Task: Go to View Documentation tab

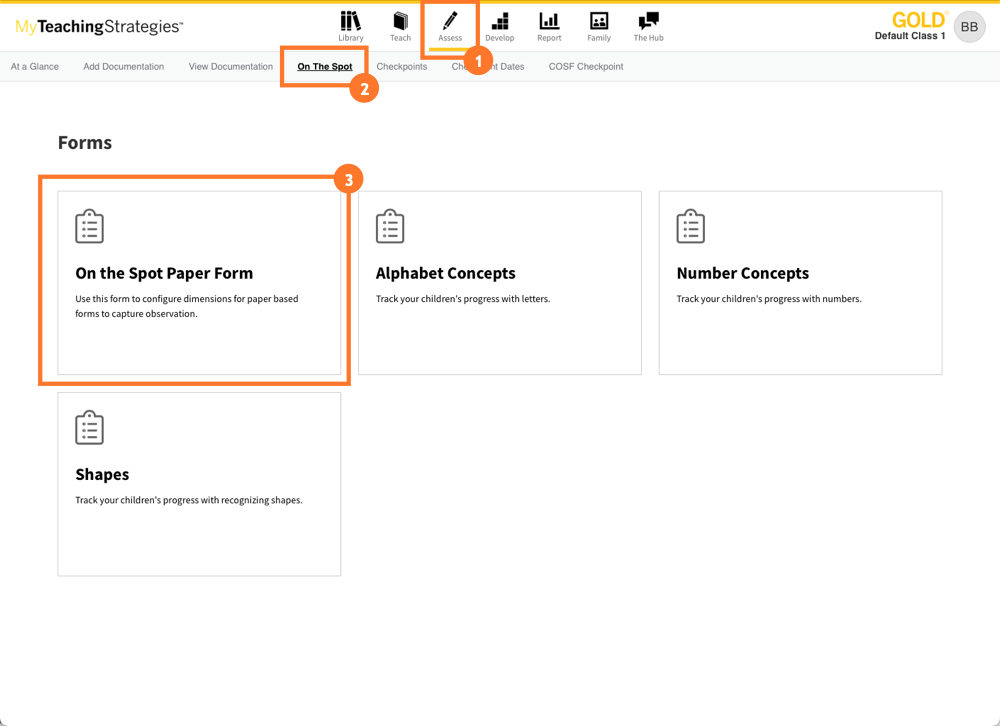Action: click(x=231, y=67)
